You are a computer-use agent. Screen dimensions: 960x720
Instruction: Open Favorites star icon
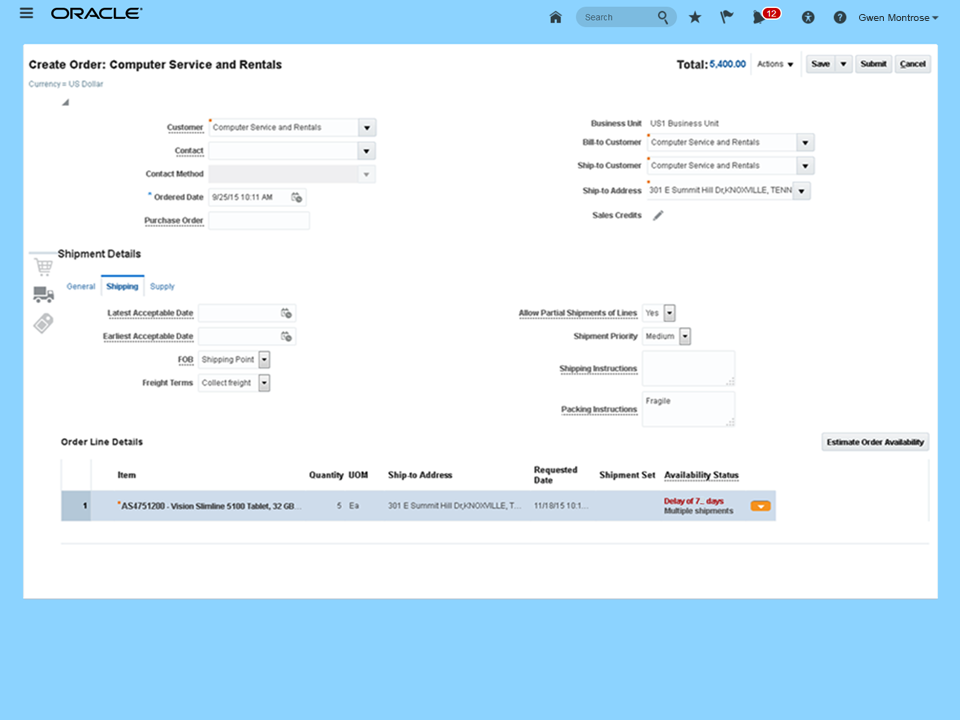click(x=694, y=17)
